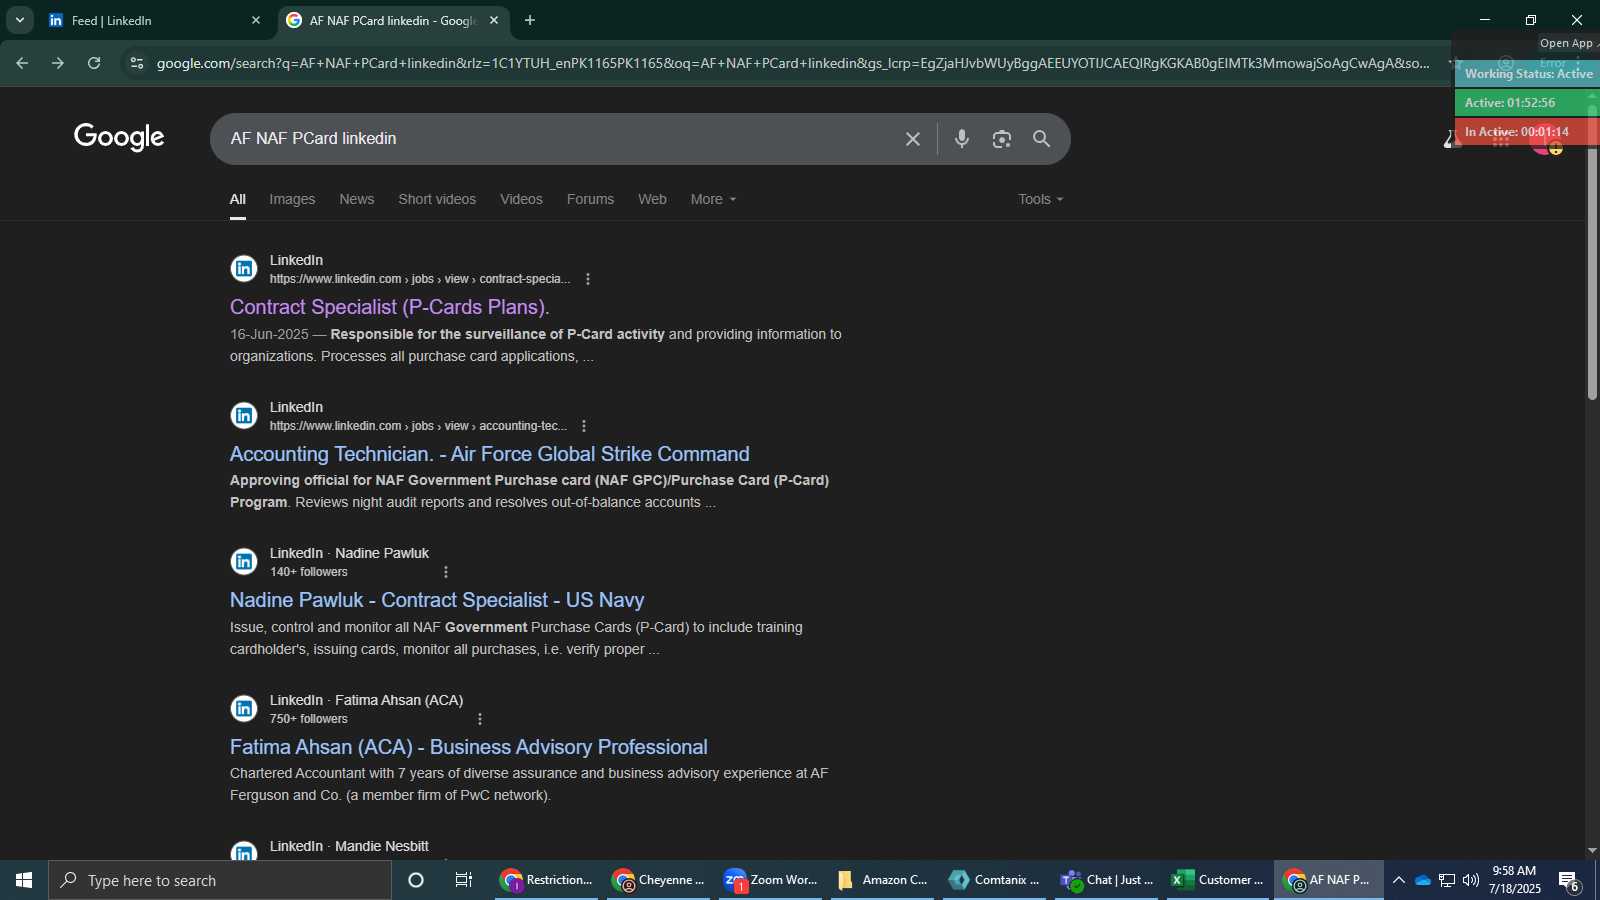Open Amazon C... folder on taskbar
This screenshot has width=1600, height=900.
[883, 880]
